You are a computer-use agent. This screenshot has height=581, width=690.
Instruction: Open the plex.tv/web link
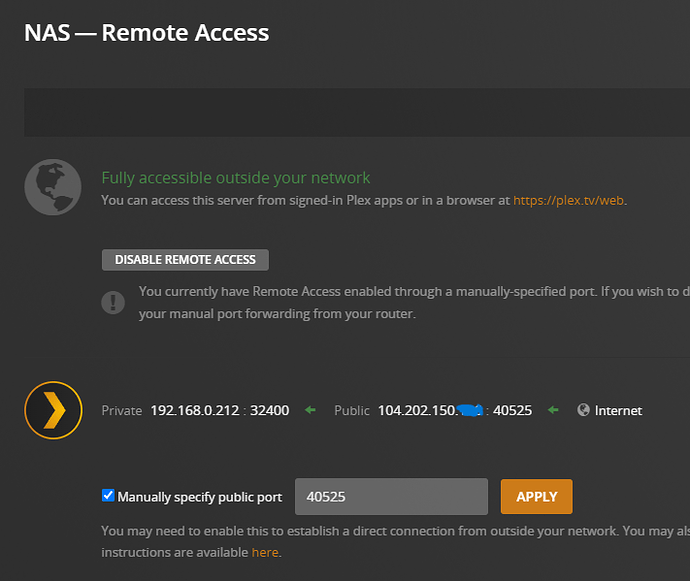[569, 200]
